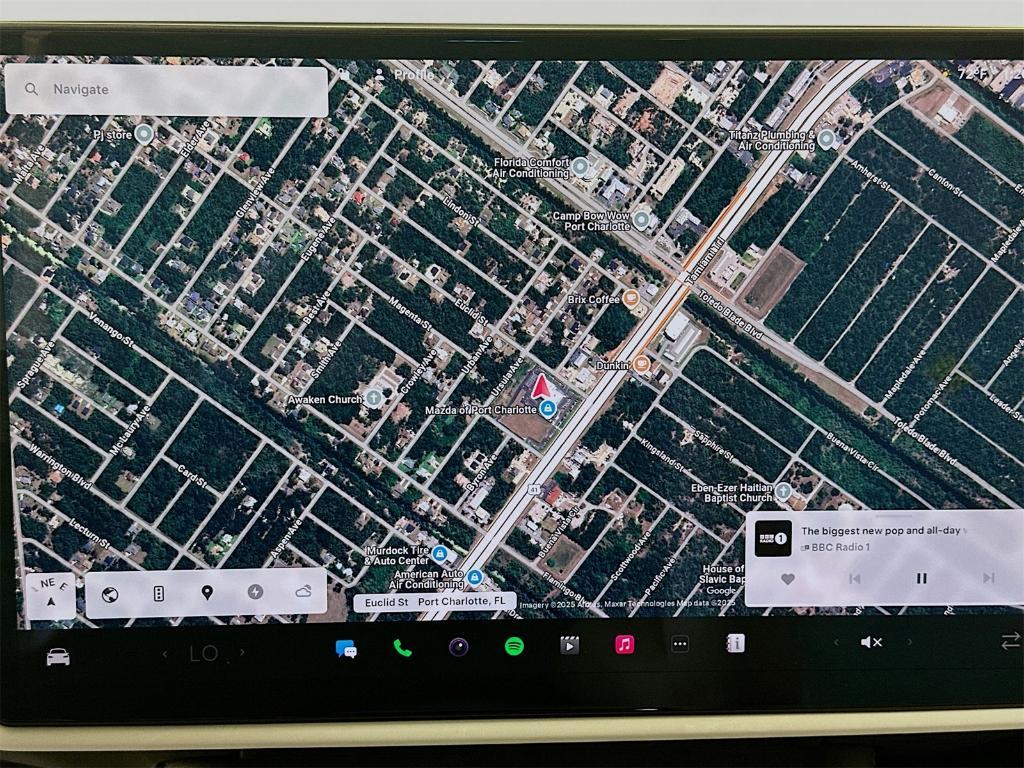Tap the Venango St street label
Screen dimensions: 1024x768
[x=111, y=330]
